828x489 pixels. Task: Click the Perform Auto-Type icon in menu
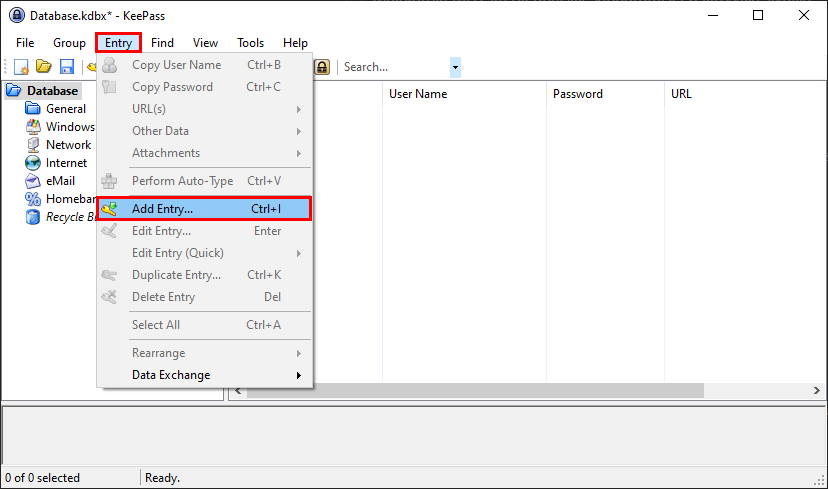point(109,181)
